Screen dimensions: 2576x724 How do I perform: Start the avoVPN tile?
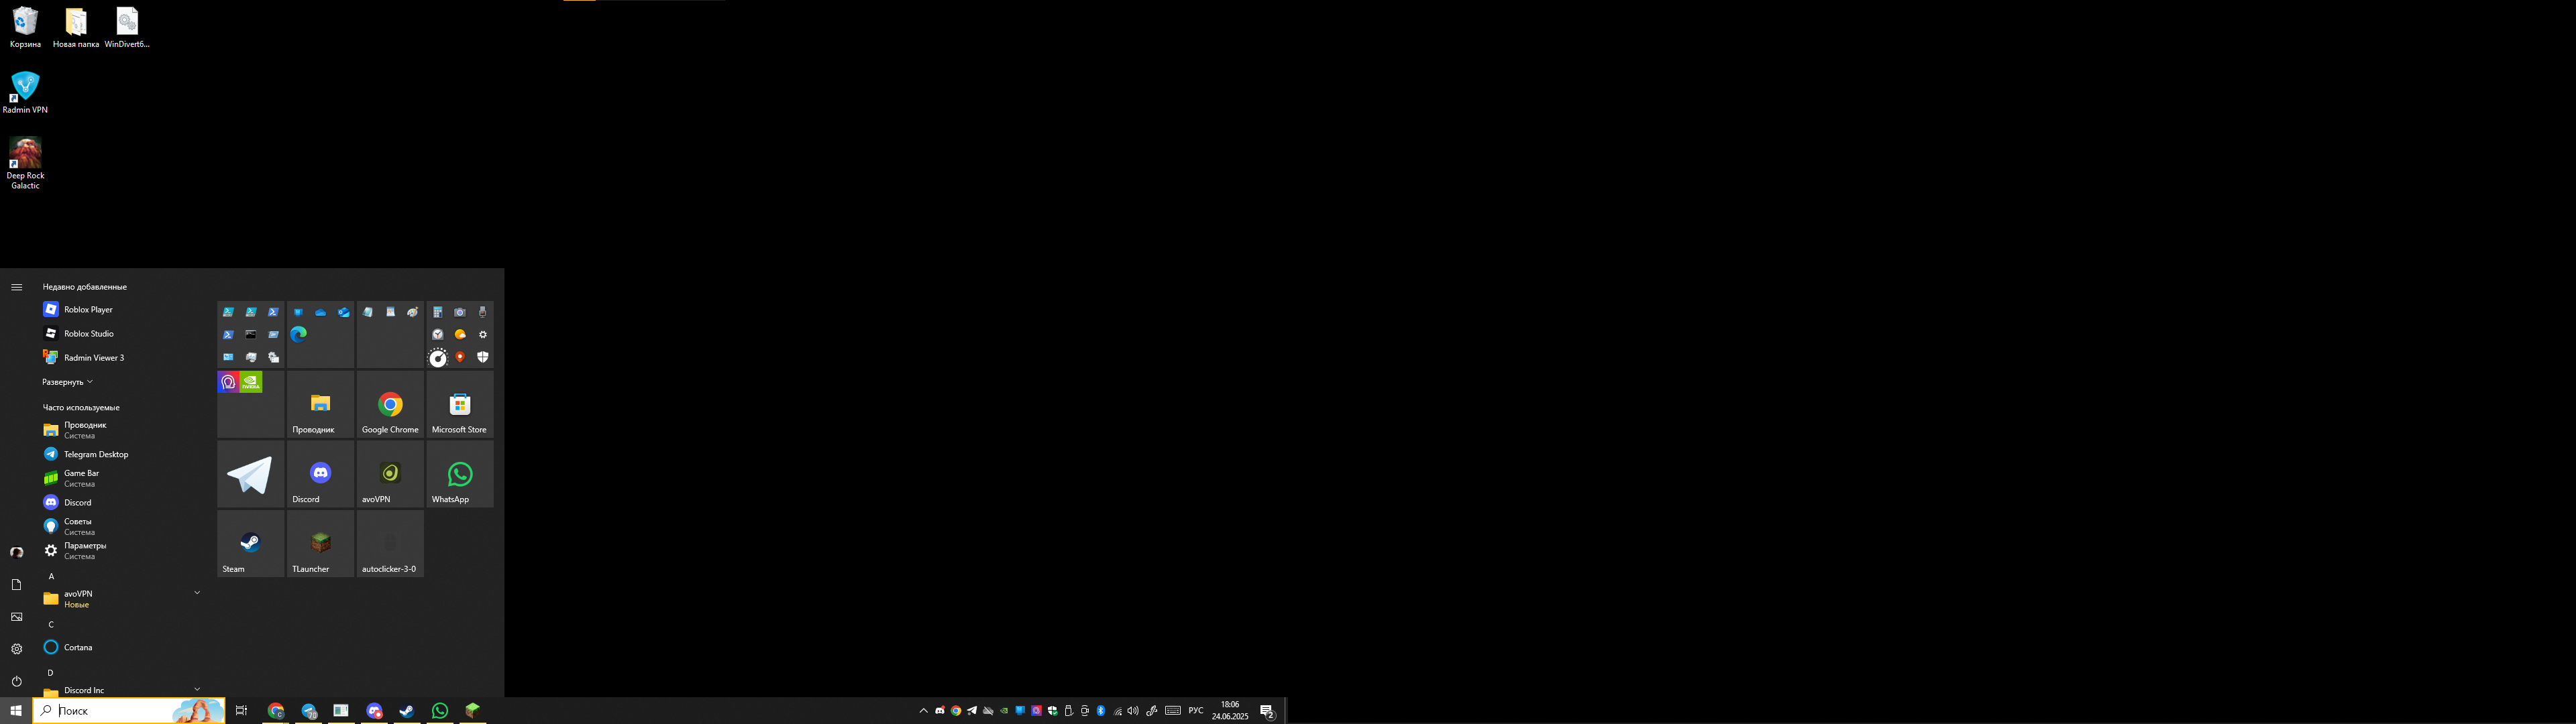click(390, 474)
